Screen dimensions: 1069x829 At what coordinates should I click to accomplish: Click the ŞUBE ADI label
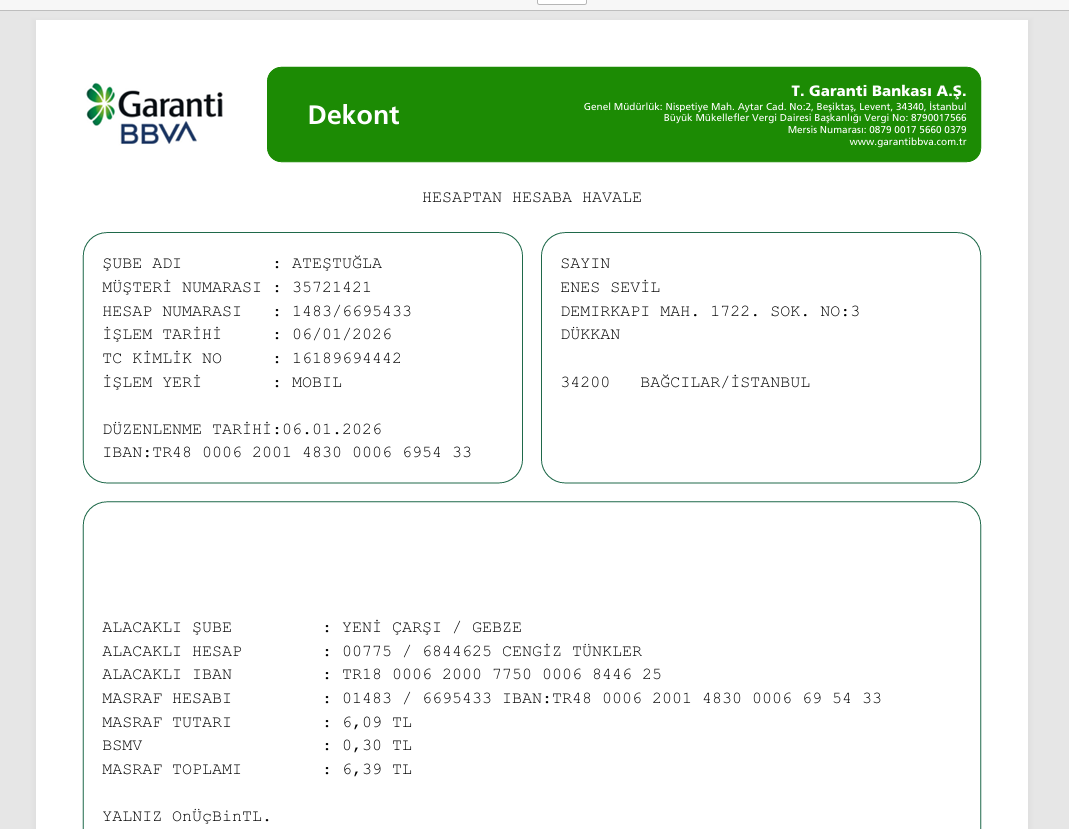click(142, 264)
